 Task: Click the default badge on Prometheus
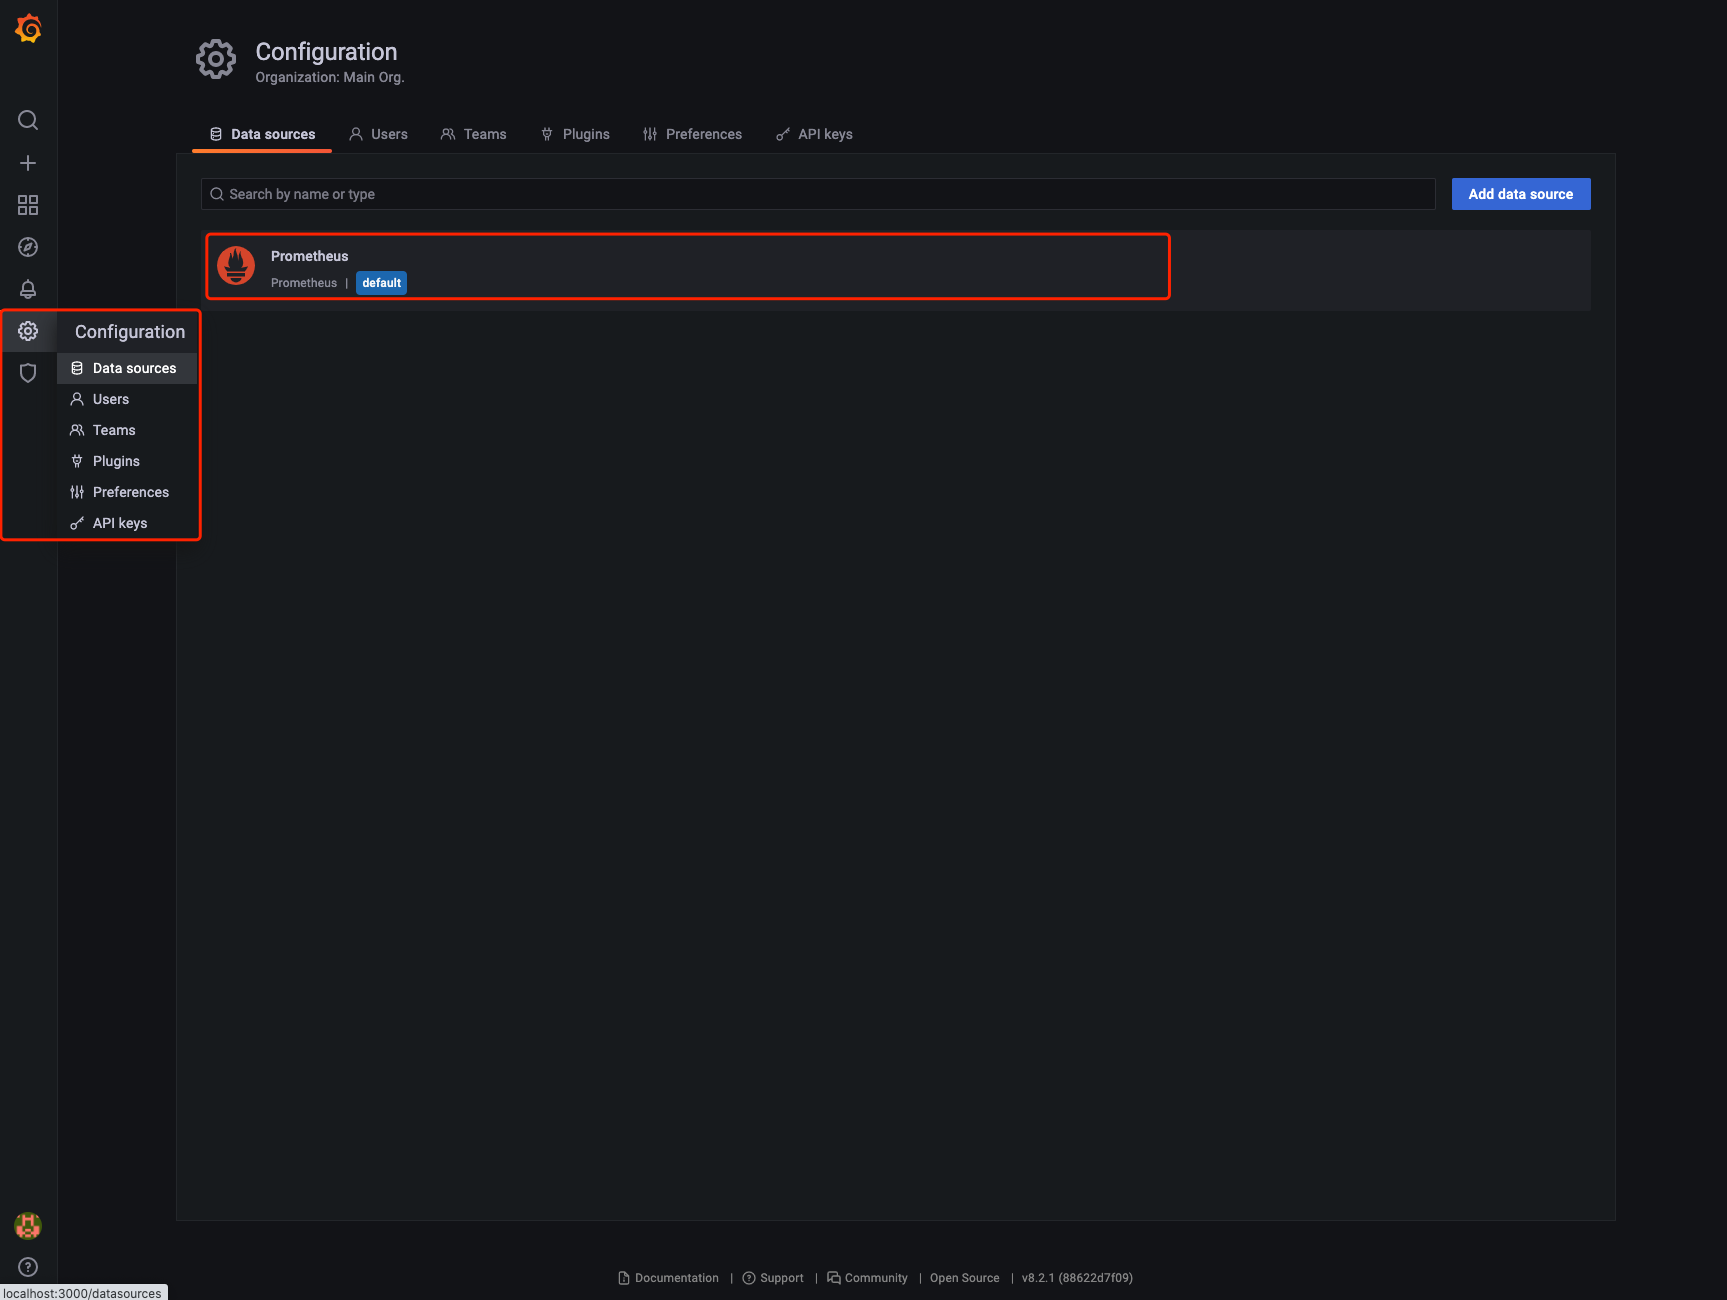pyautogui.click(x=381, y=283)
